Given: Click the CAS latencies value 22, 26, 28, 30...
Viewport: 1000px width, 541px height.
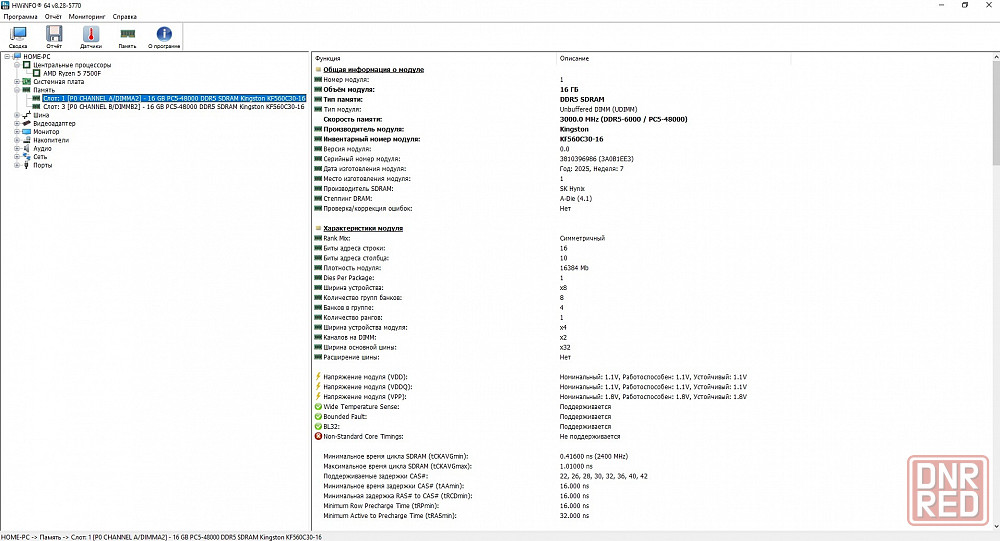Looking at the screenshot, I should tap(603, 476).
